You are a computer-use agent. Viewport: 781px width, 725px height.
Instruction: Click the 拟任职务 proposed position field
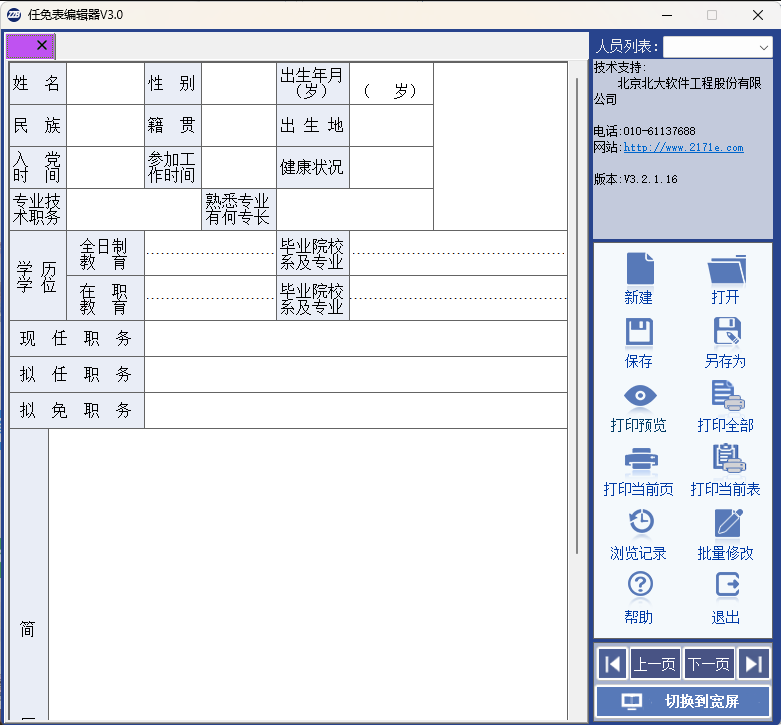356,374
